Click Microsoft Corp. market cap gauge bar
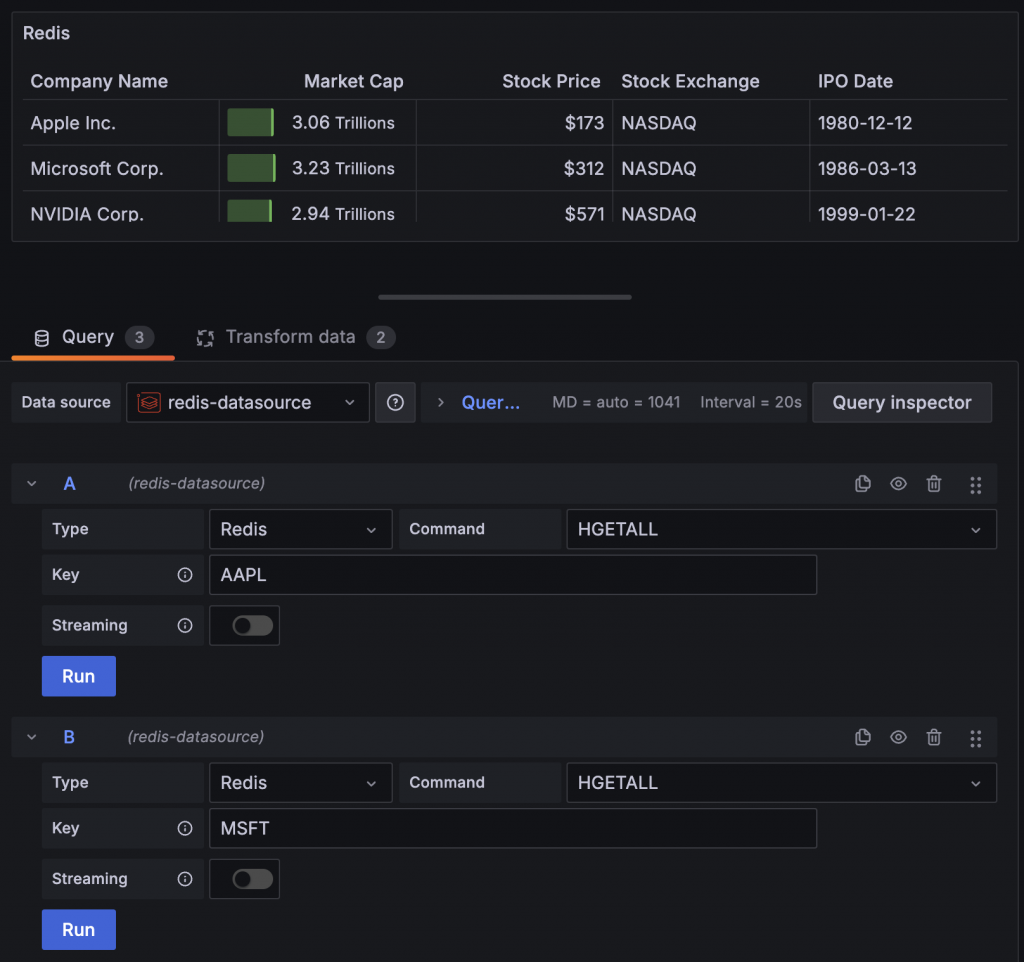Viewport: 1024px width, 962px height. [251, 168]
